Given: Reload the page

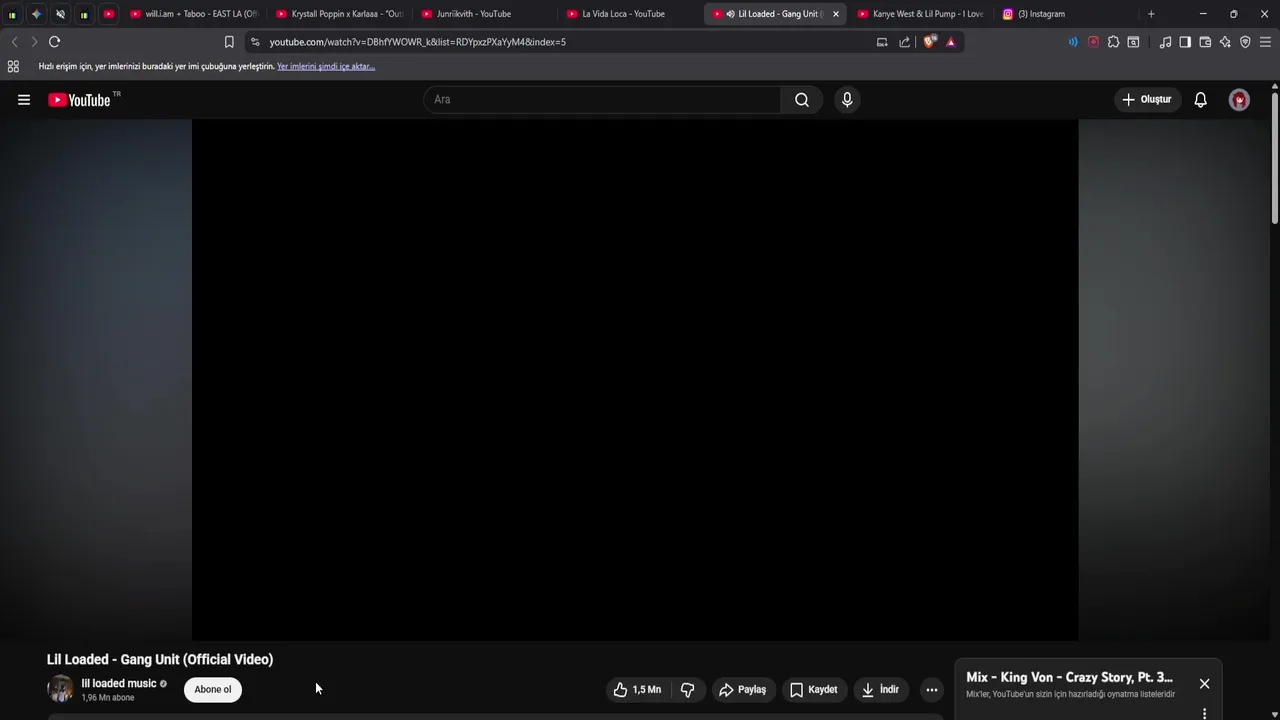Looking at the screenshot, I should (54, 42).
